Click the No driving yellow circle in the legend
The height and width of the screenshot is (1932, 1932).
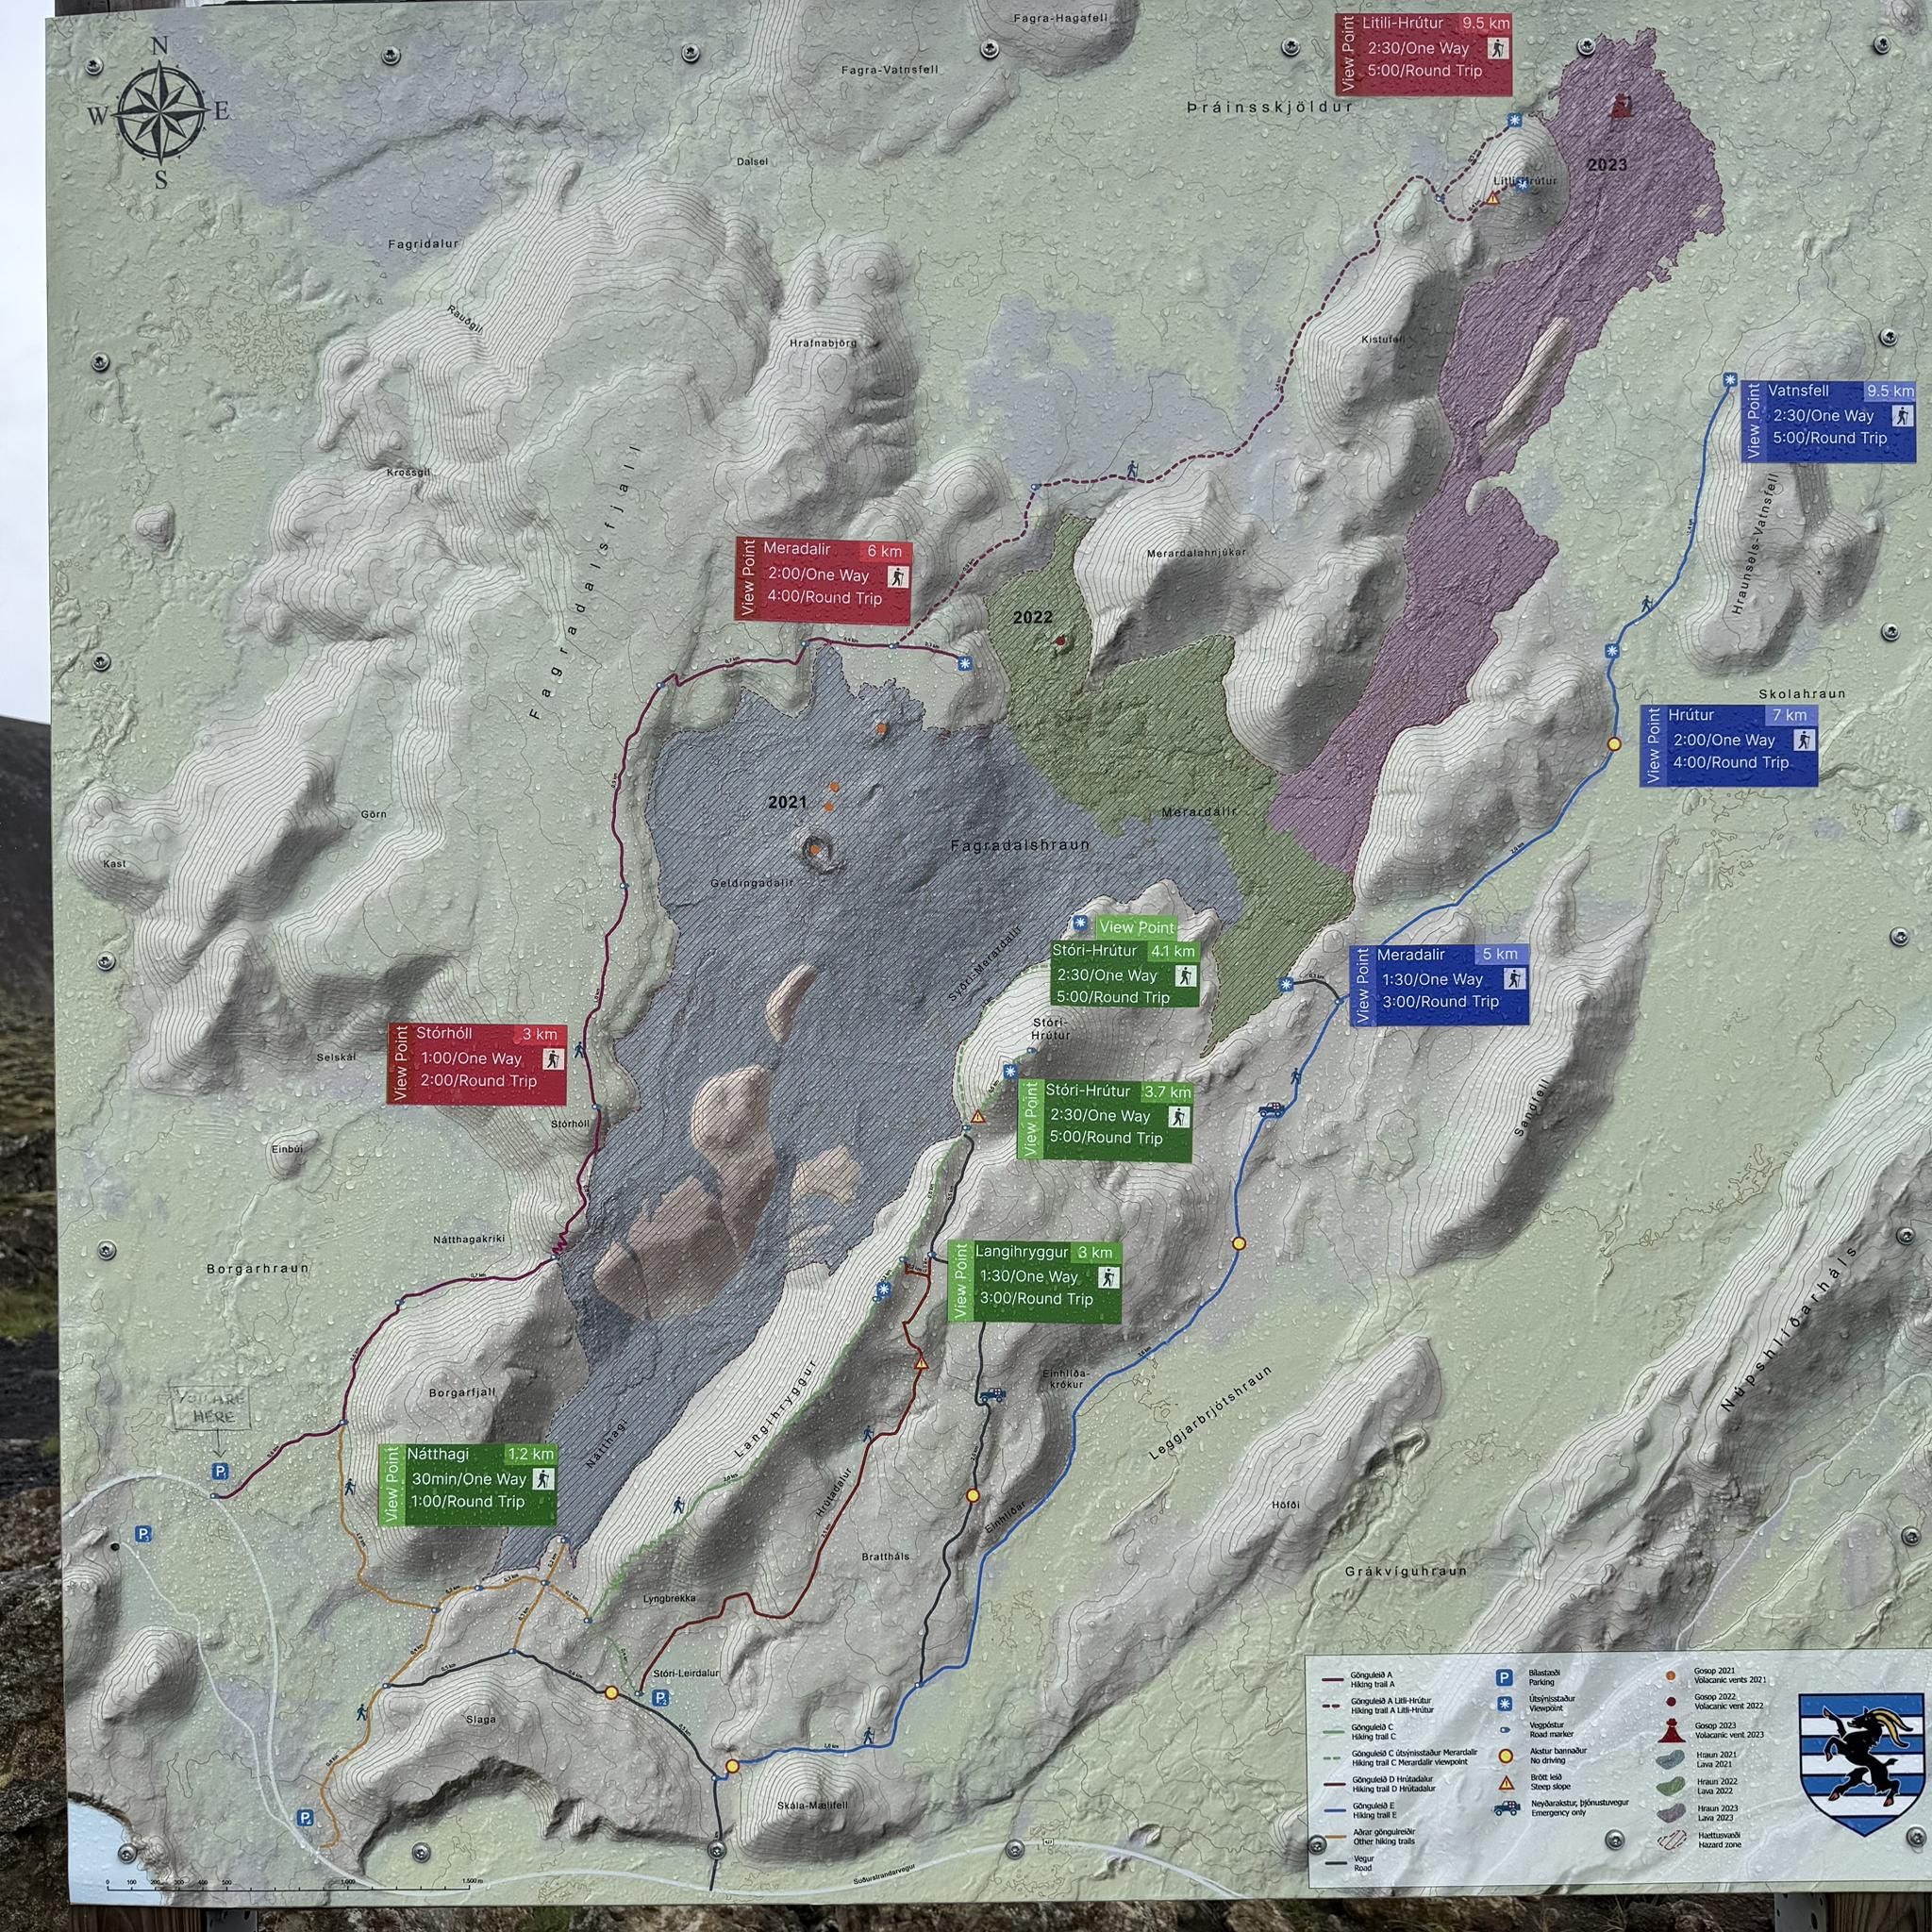coord(1506,1756)
